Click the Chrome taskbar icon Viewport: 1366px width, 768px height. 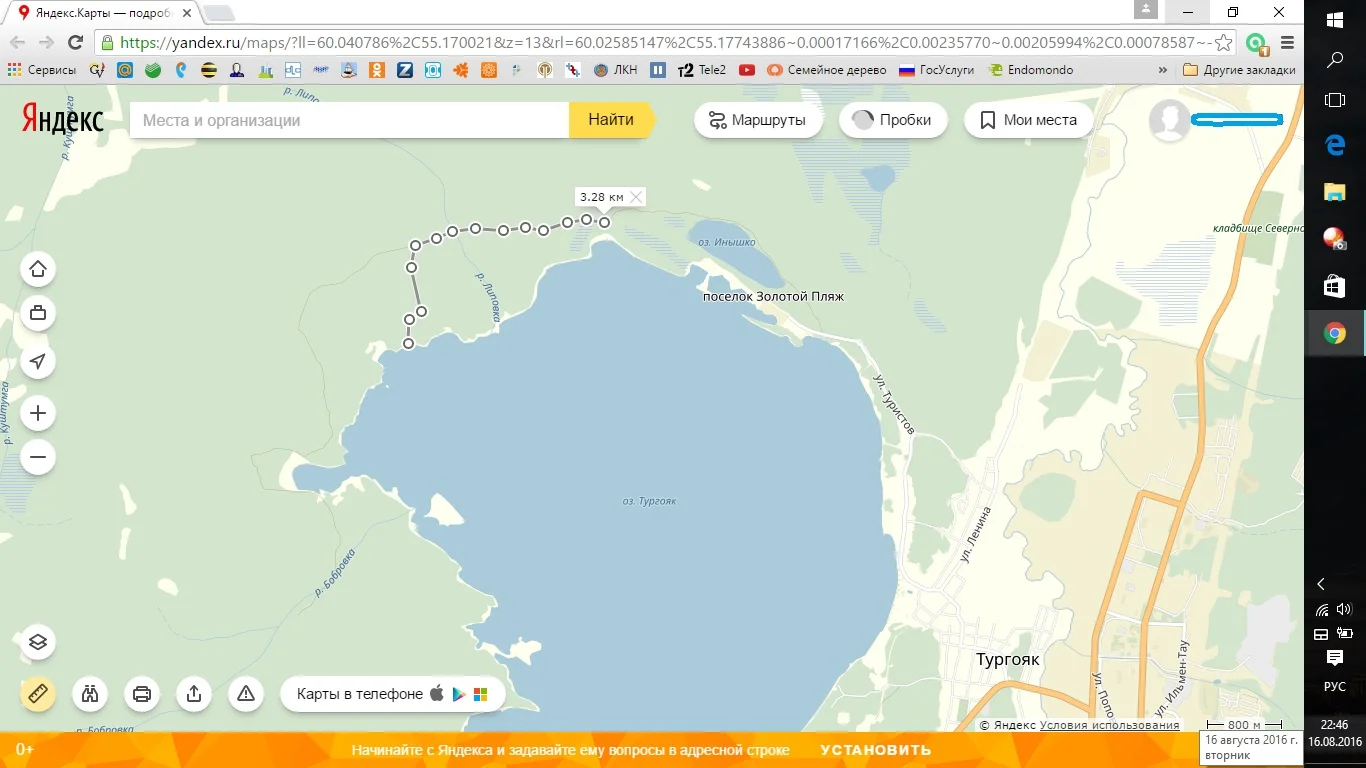click(1335, 334)
